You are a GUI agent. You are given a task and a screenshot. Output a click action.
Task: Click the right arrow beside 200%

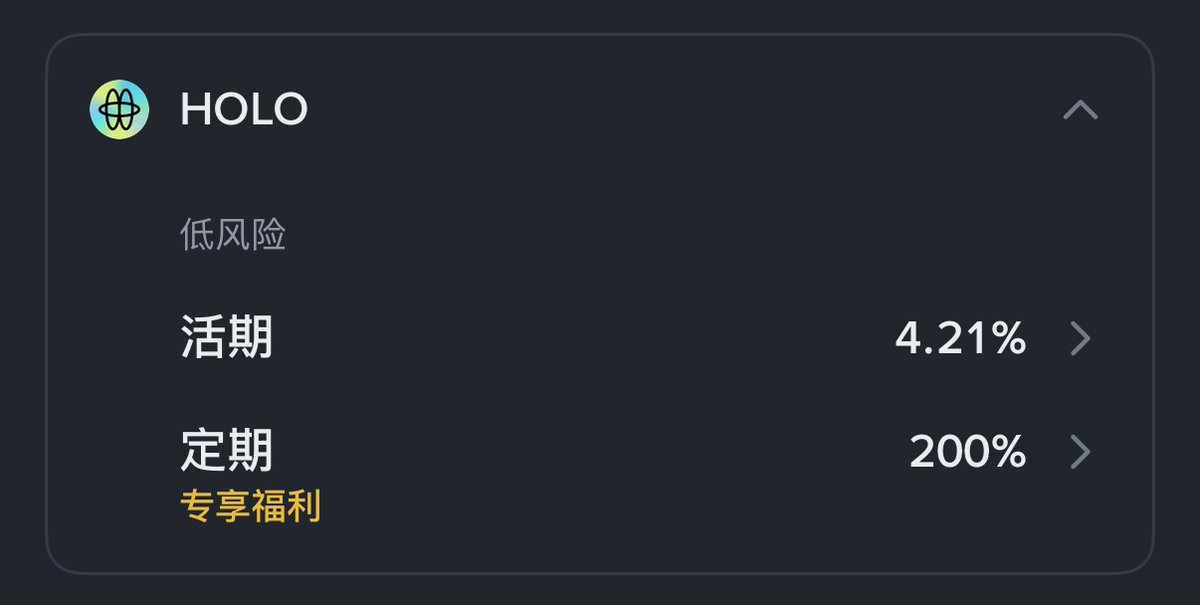[x=1080, y=452]
